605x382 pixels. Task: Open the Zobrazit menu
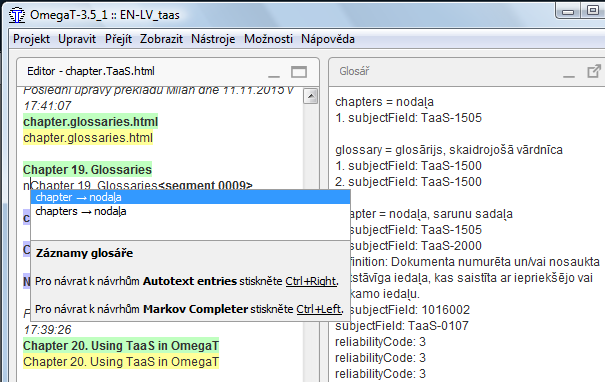(161, 39)
